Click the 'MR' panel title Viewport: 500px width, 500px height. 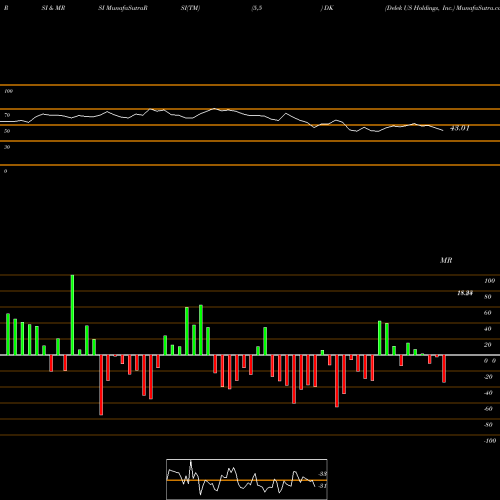446,260
